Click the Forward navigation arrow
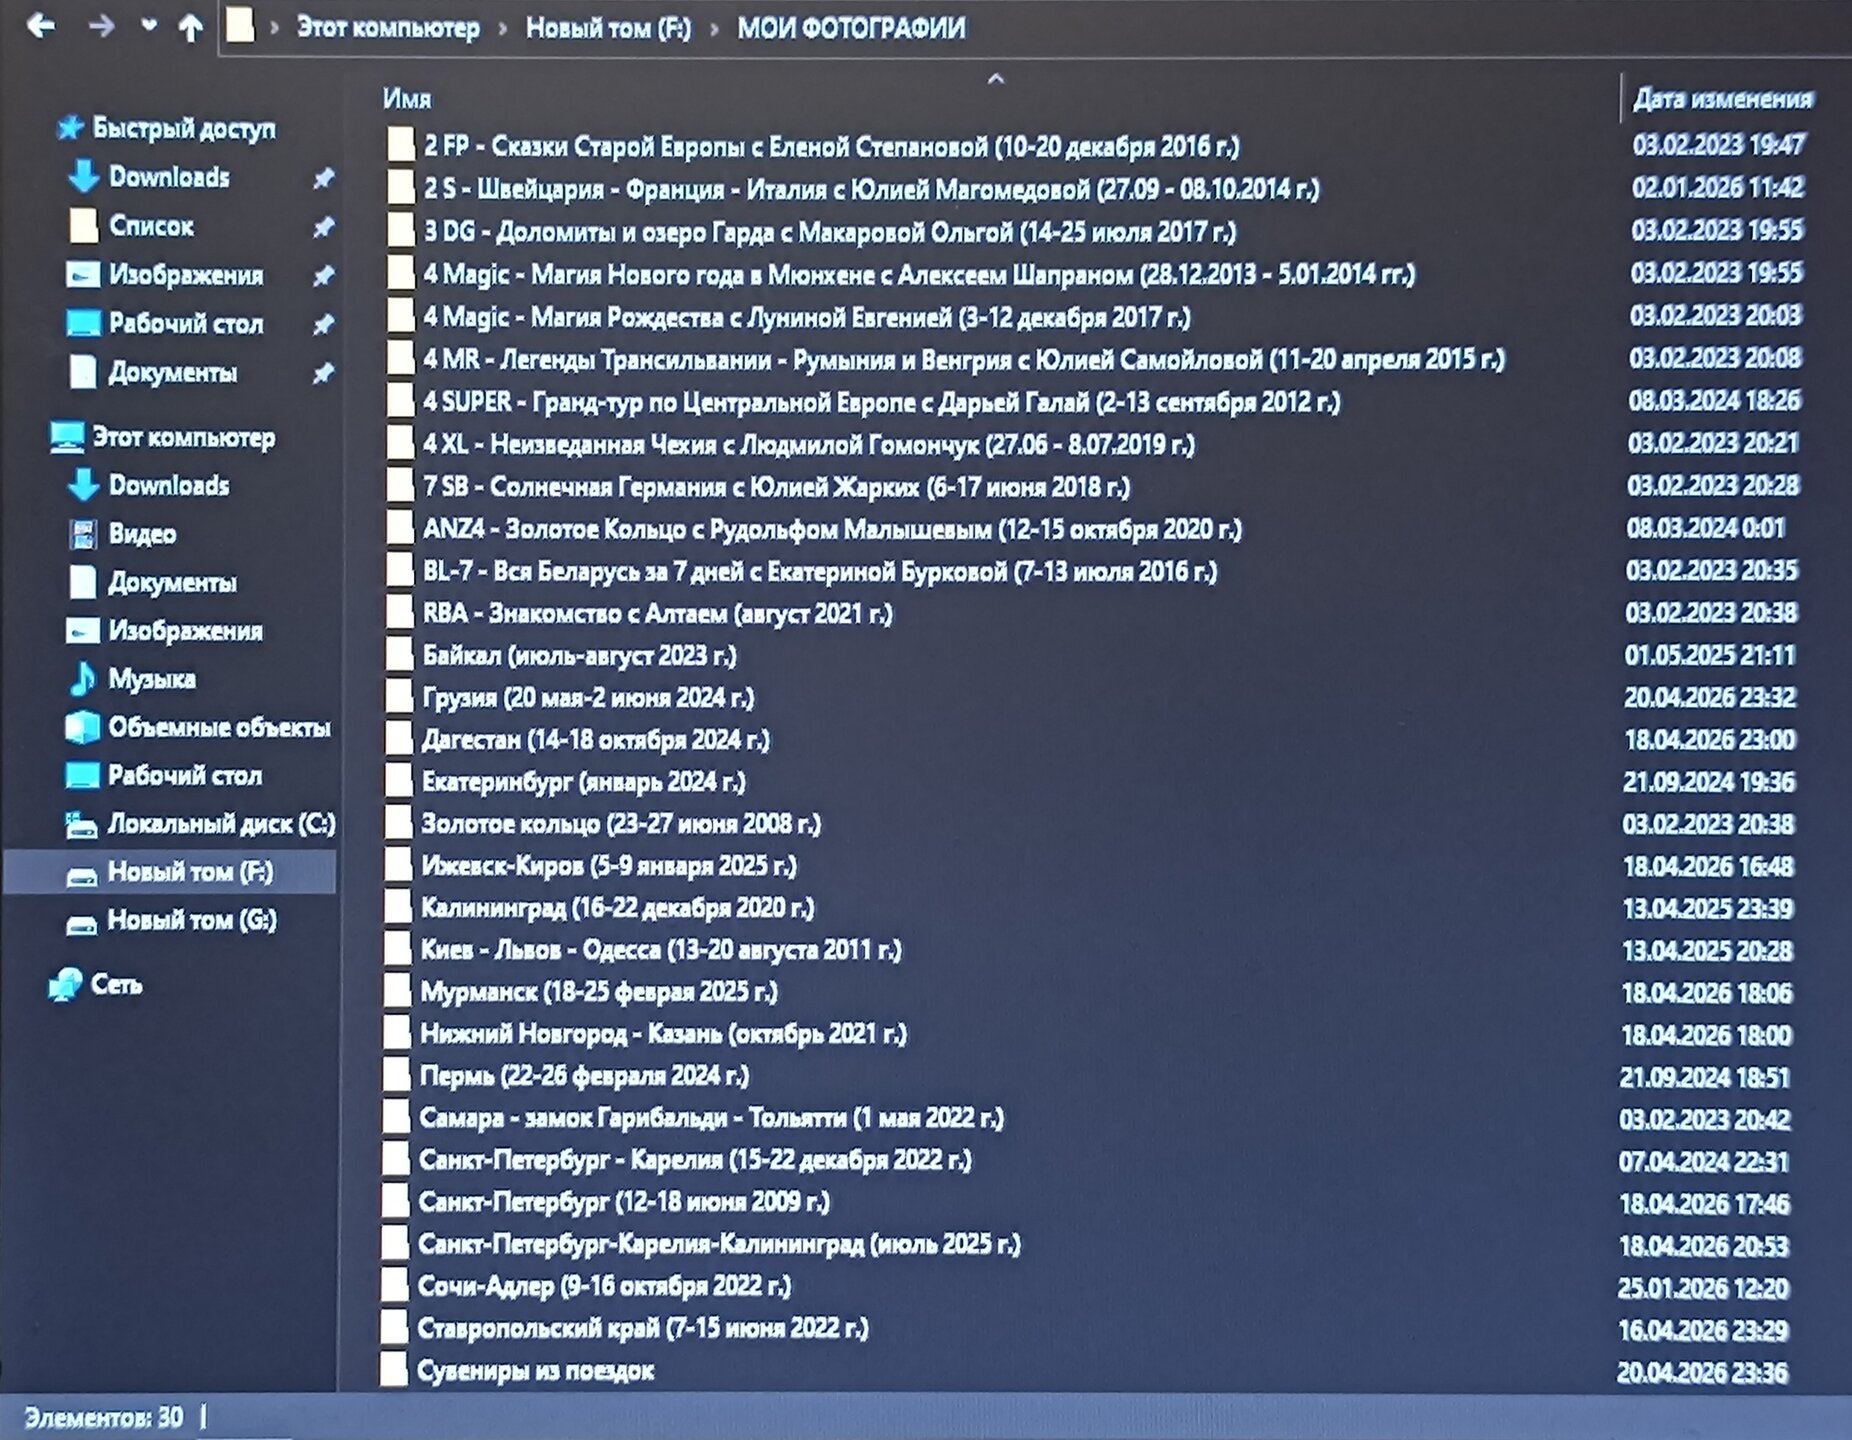The image size is (1852, 1440). tap(100, 26)
